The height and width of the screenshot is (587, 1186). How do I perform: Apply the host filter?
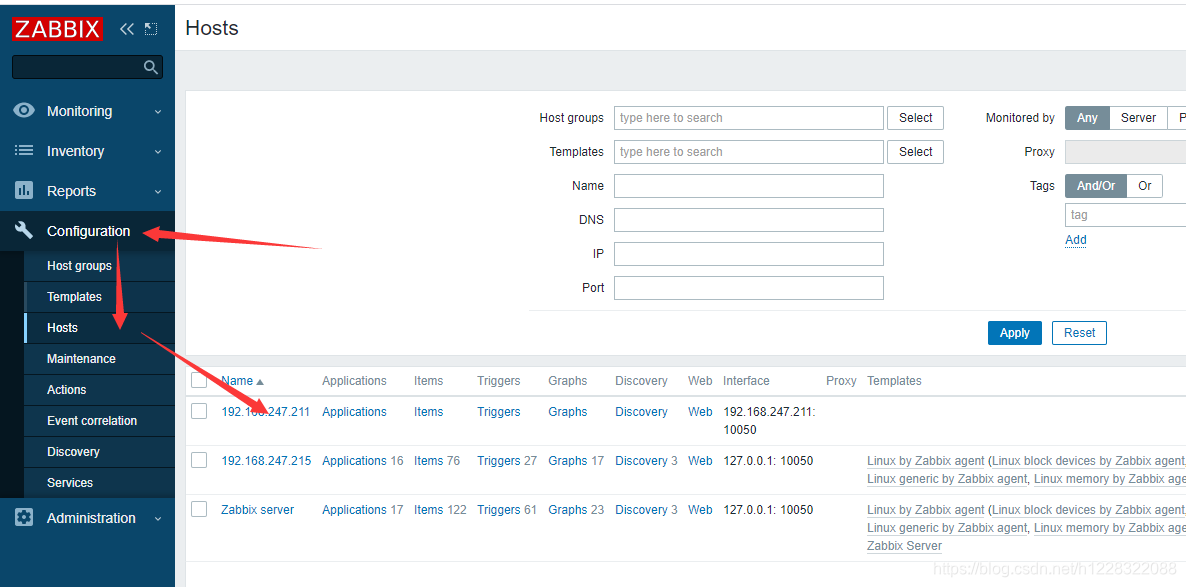[1014, 333]
